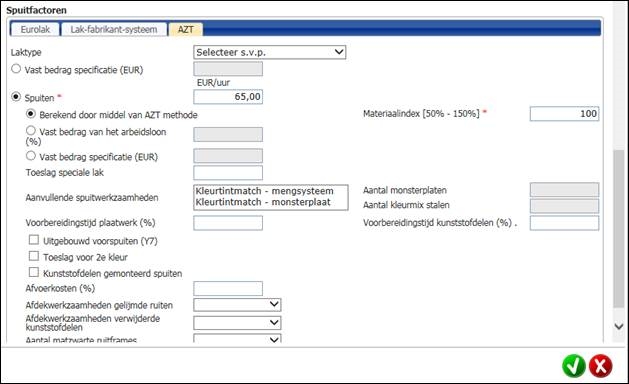
Task: Select Kleurtintmatch - monsterplaat in list
Action: [263, 202]
